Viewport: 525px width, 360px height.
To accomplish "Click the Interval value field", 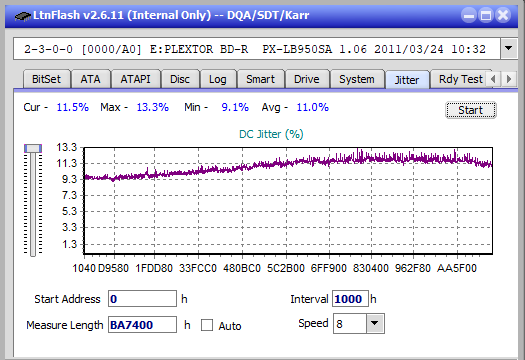I will [350, 299].
